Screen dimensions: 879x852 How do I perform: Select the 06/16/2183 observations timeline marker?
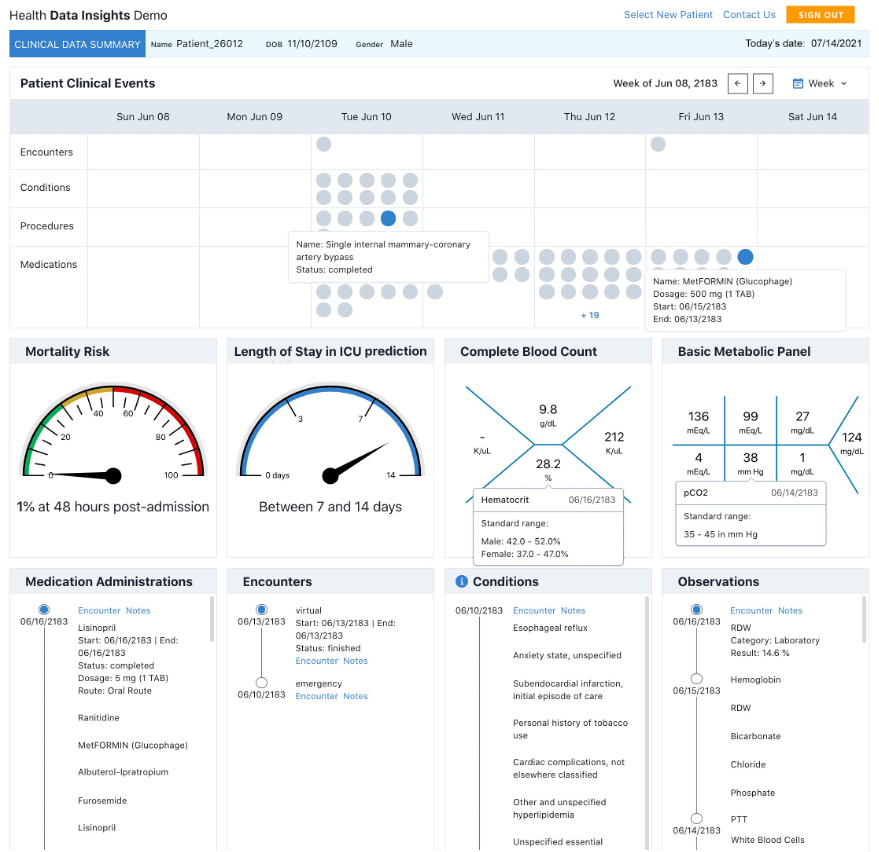coord(696,609)
